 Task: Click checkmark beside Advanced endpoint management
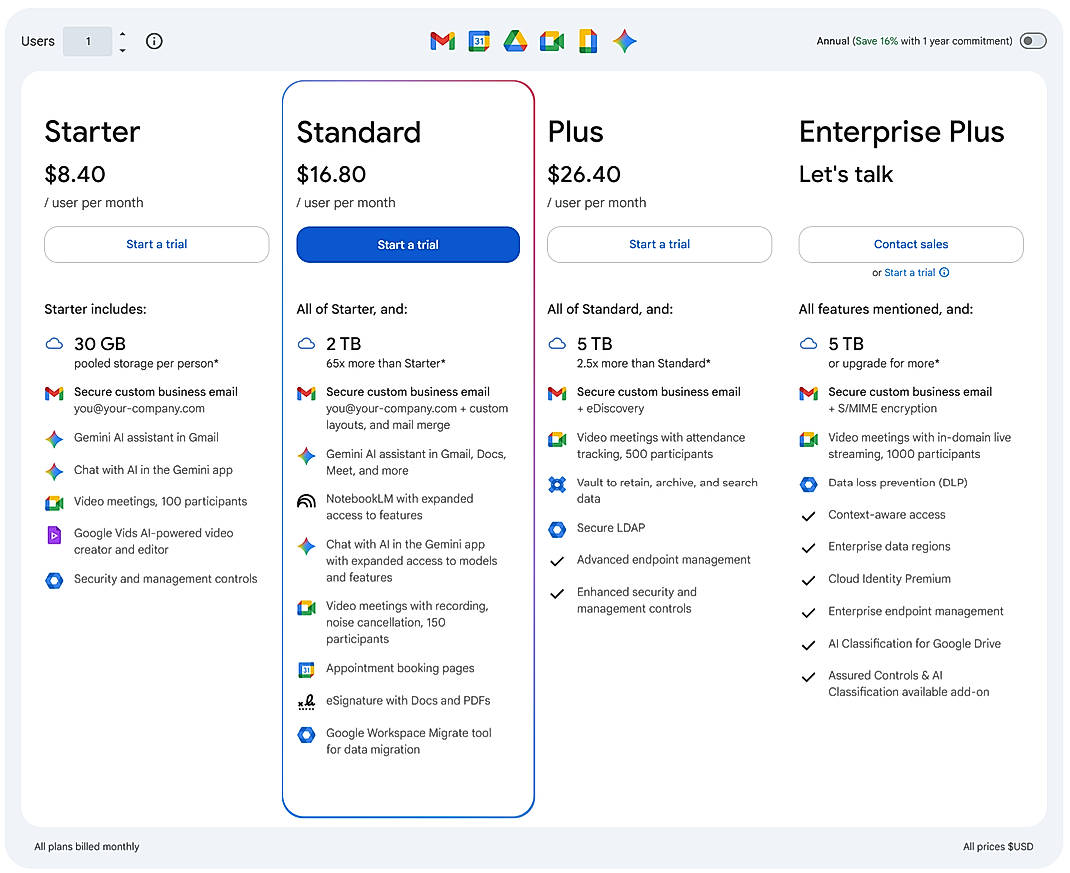tap(557, 561)
